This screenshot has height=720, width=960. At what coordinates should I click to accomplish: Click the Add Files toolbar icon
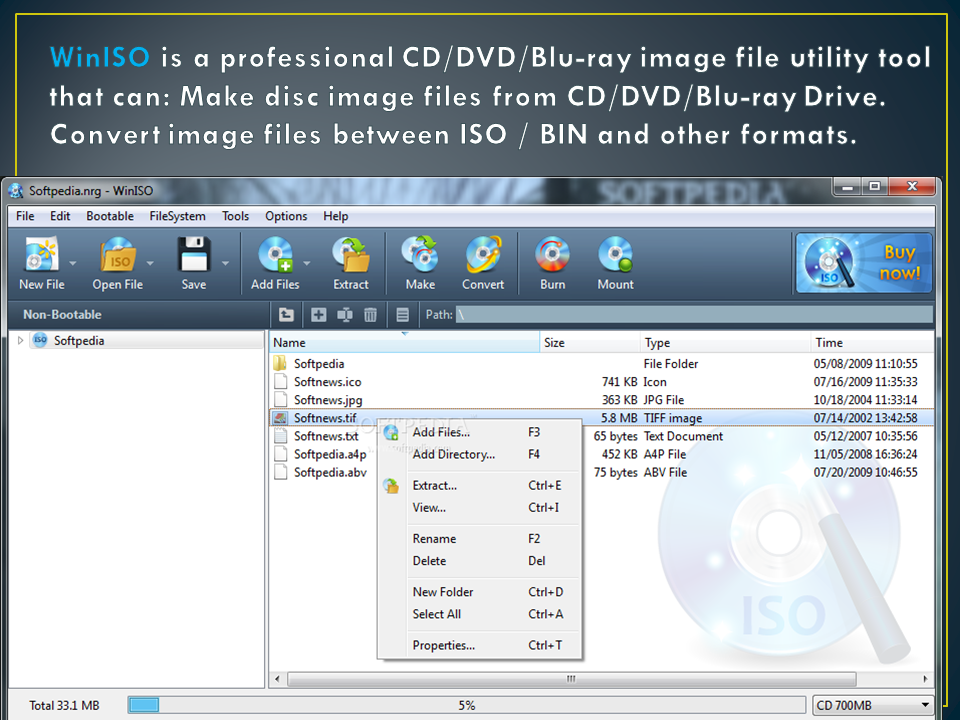click(x=276, y=254)
